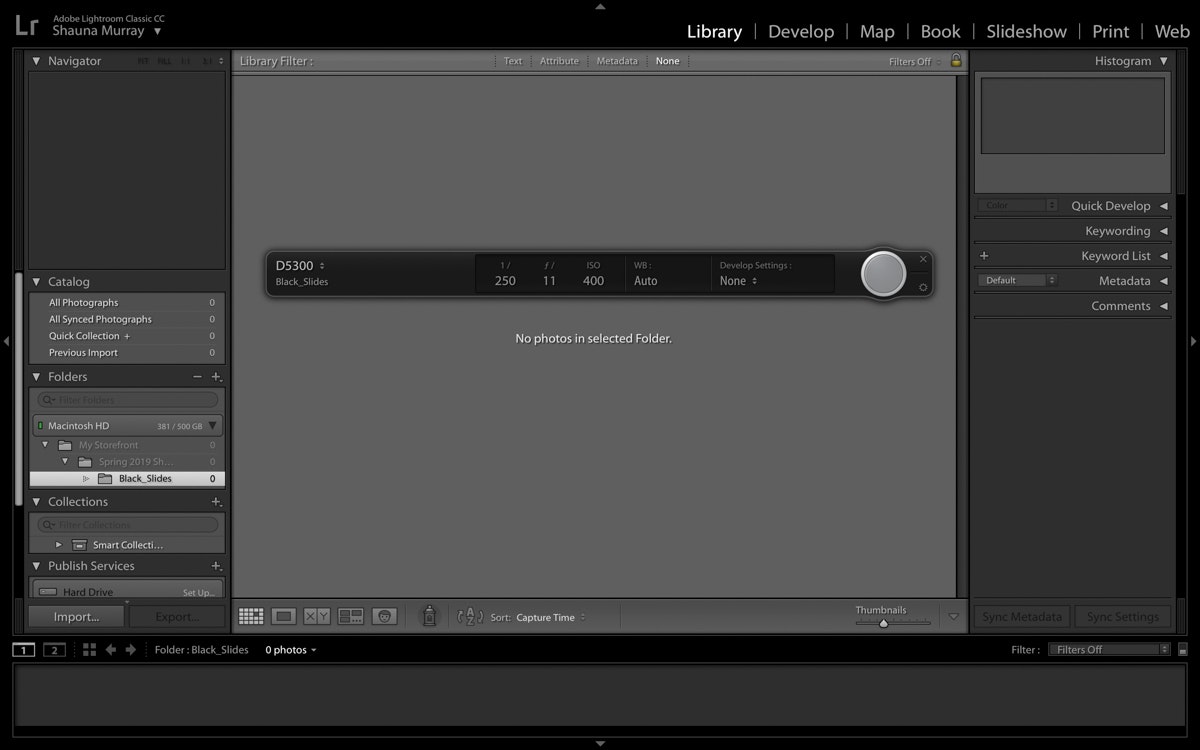Click the Import button
1200x750 pixels.
pyautogui.click(x=75, y=616)
